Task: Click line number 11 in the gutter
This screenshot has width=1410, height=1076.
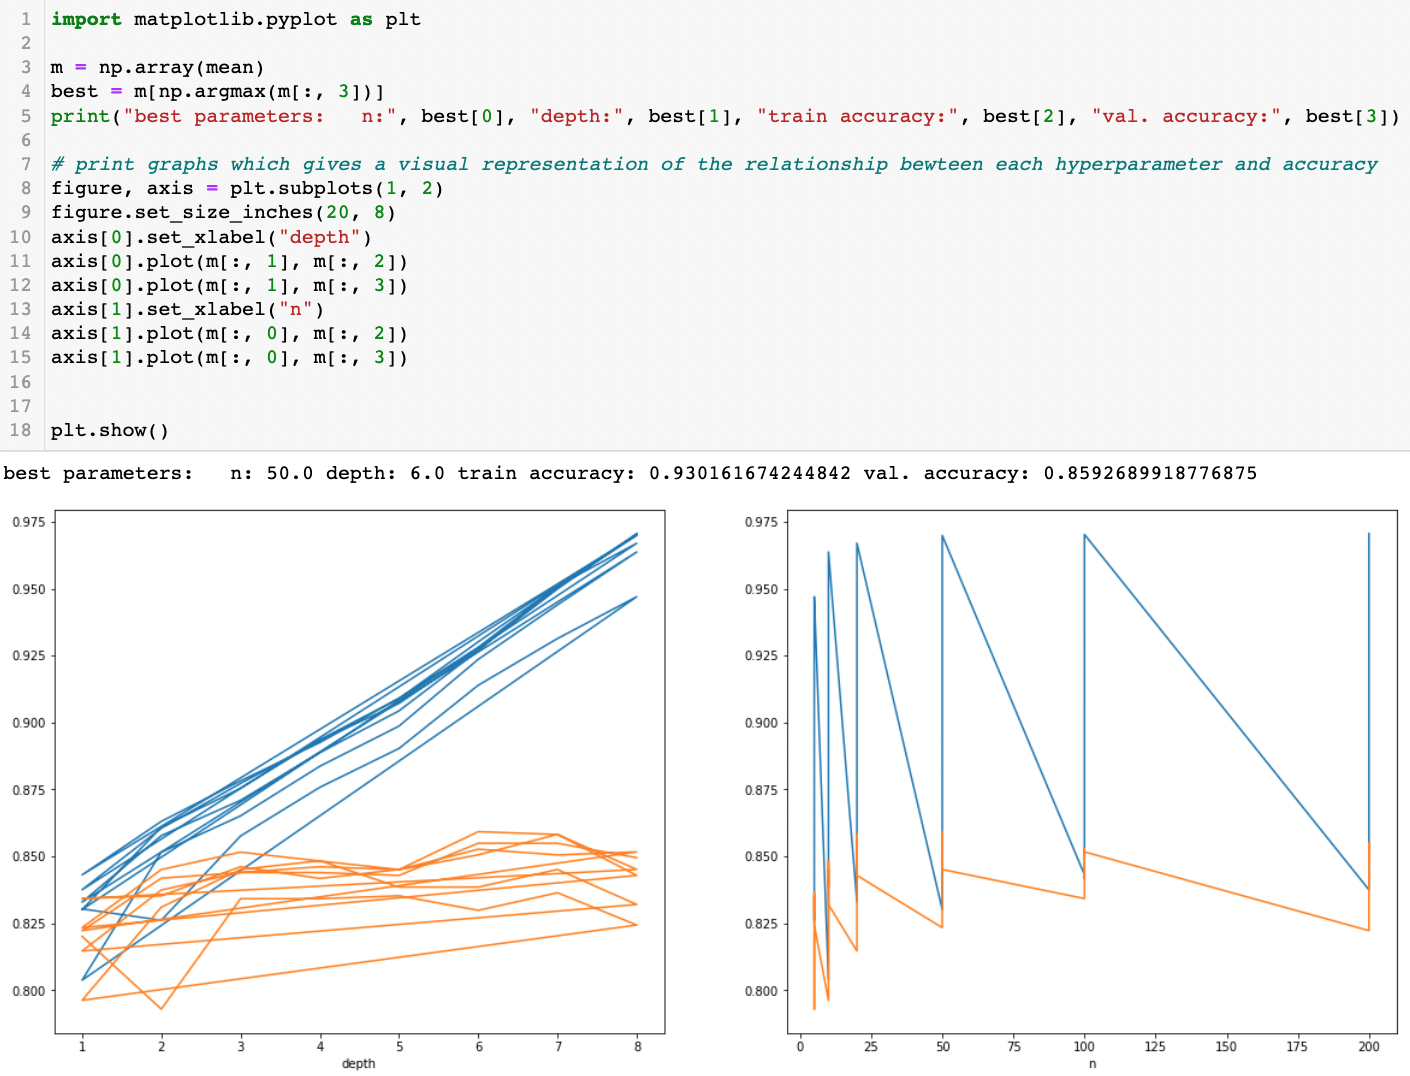Action: pos(20,261)
